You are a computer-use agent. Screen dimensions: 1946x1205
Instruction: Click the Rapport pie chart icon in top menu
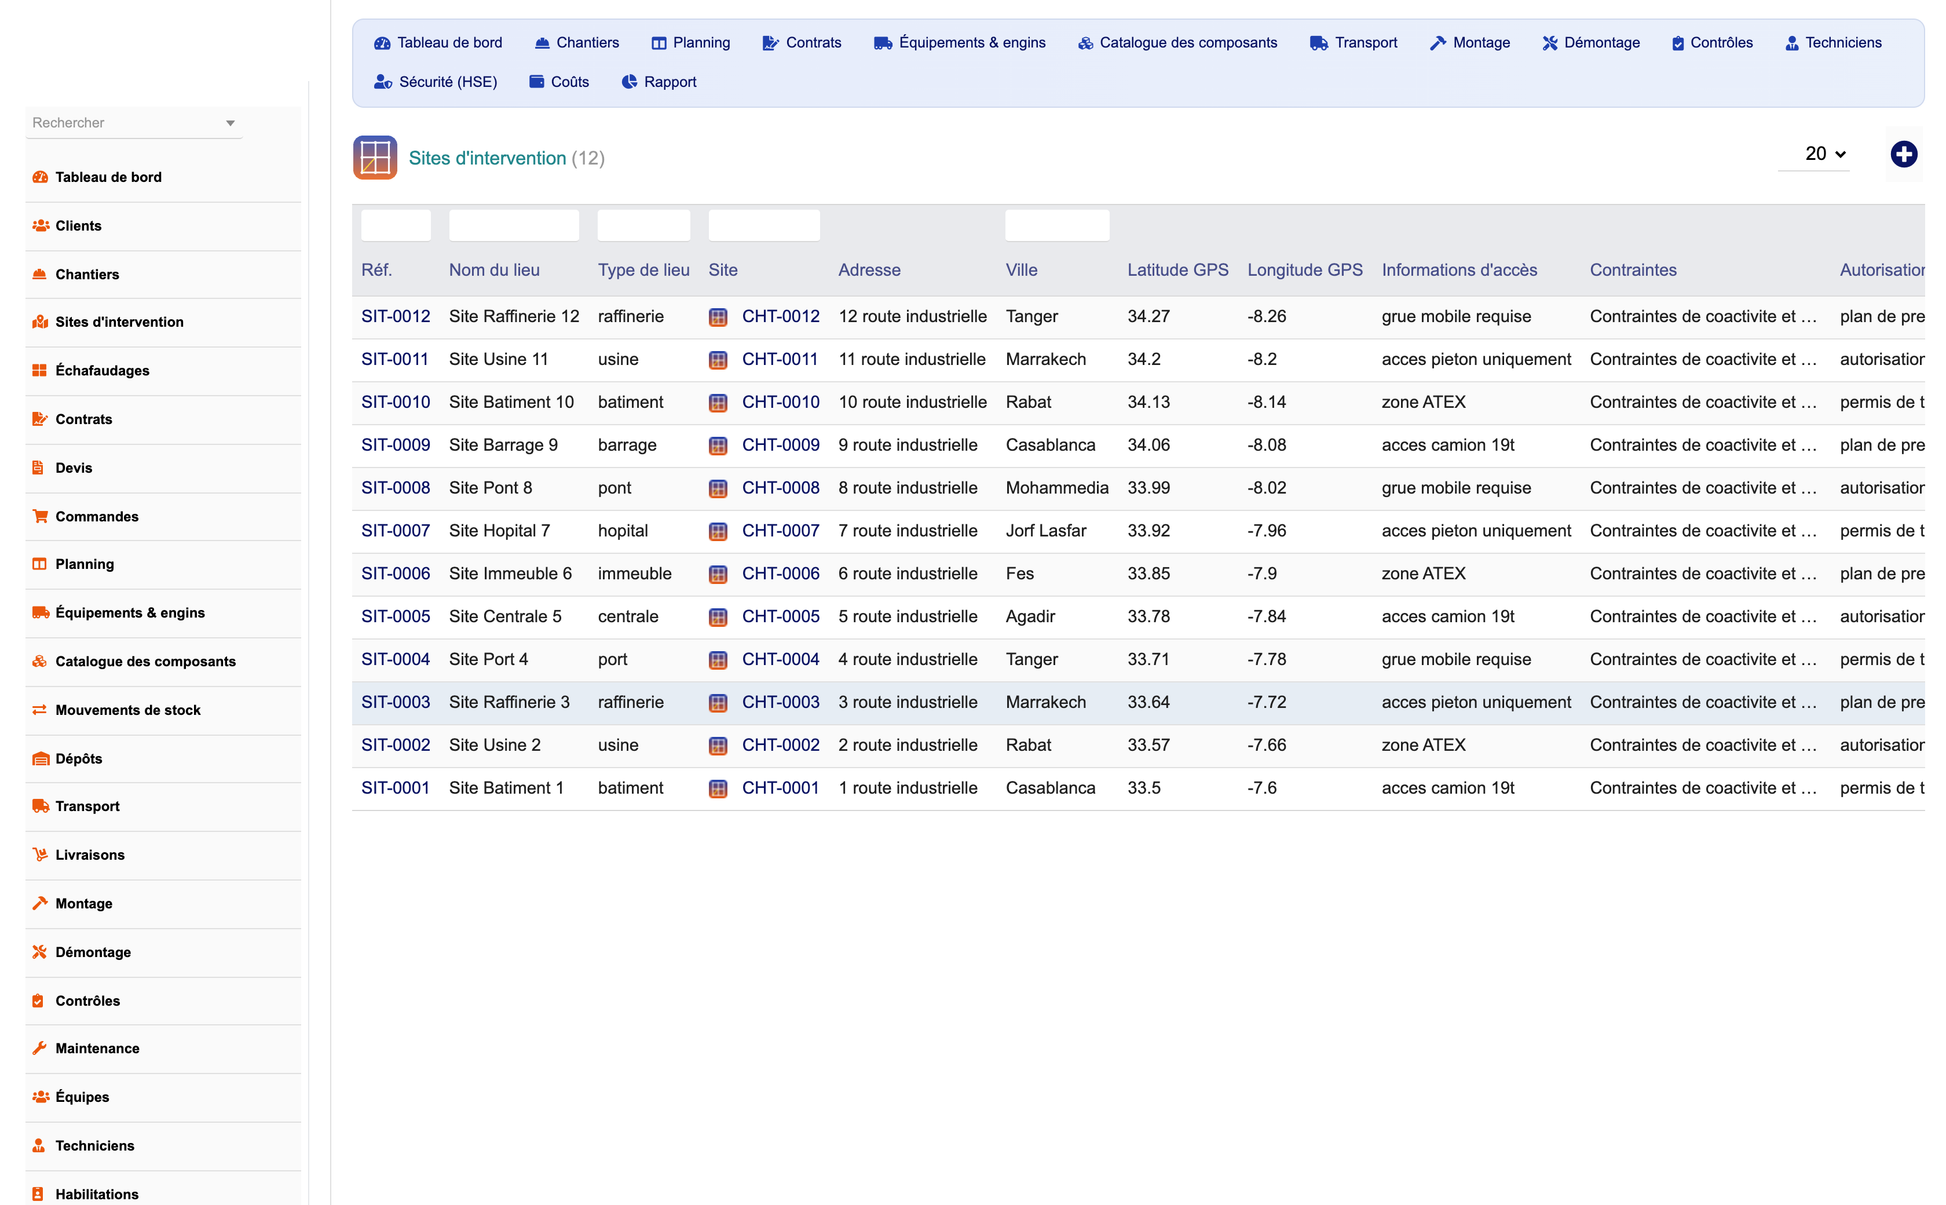pyautogui.click(x=629, y=82)
